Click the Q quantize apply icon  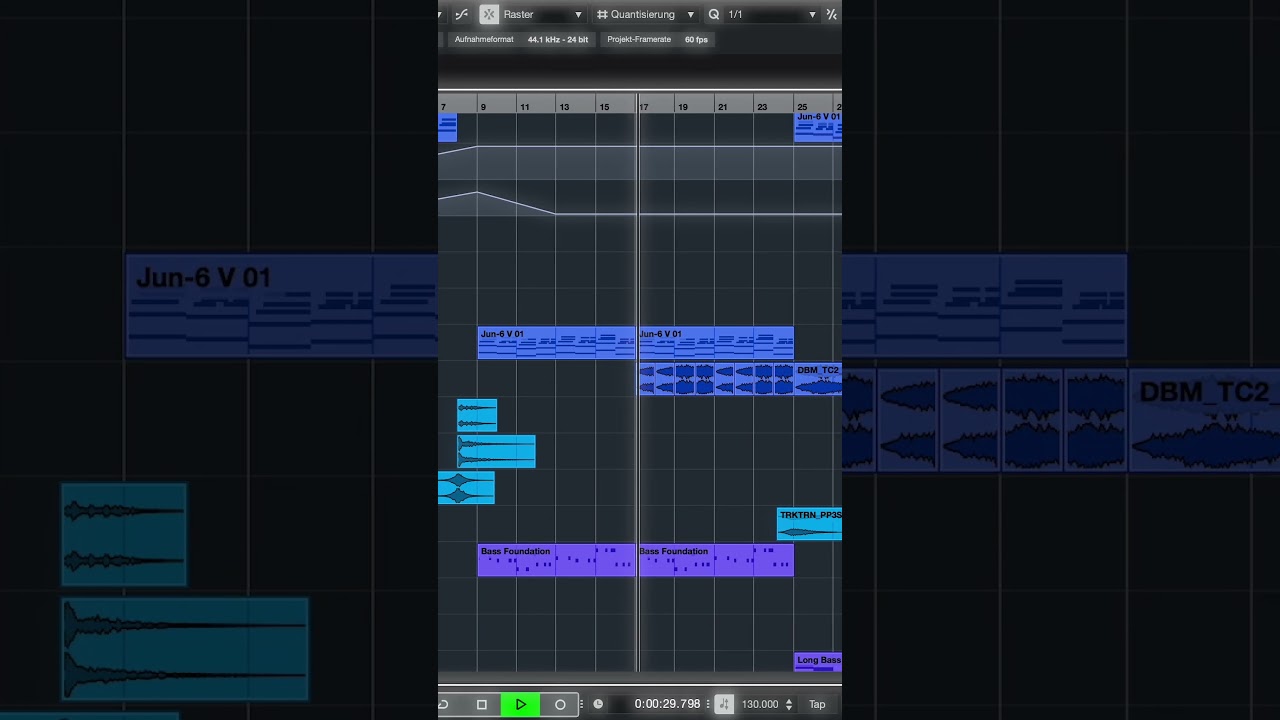(x=714, y=14)
